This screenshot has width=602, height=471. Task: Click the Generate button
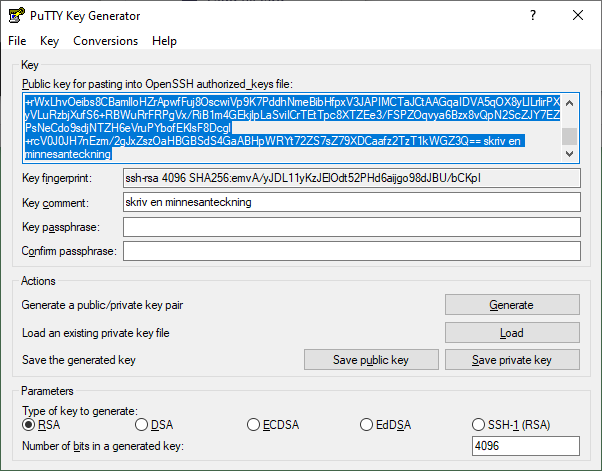click(512, 305)
